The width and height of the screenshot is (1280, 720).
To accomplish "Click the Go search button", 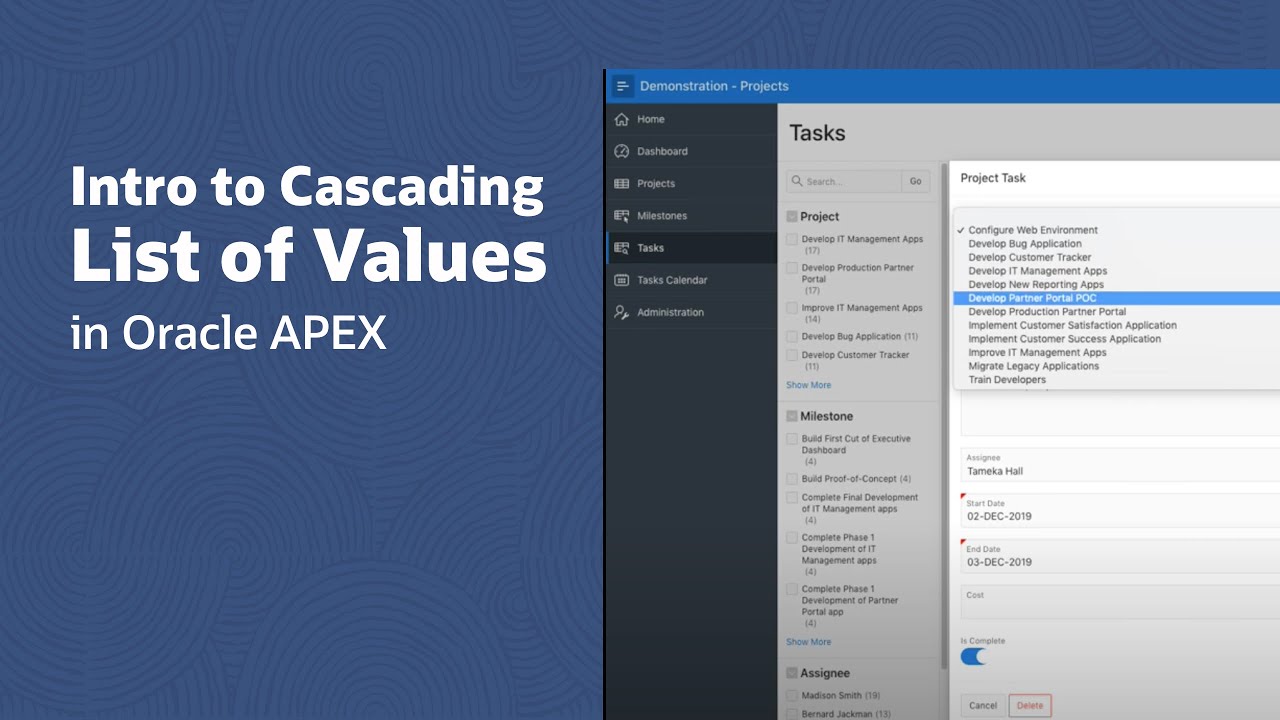I will click(x=915, y=182).
